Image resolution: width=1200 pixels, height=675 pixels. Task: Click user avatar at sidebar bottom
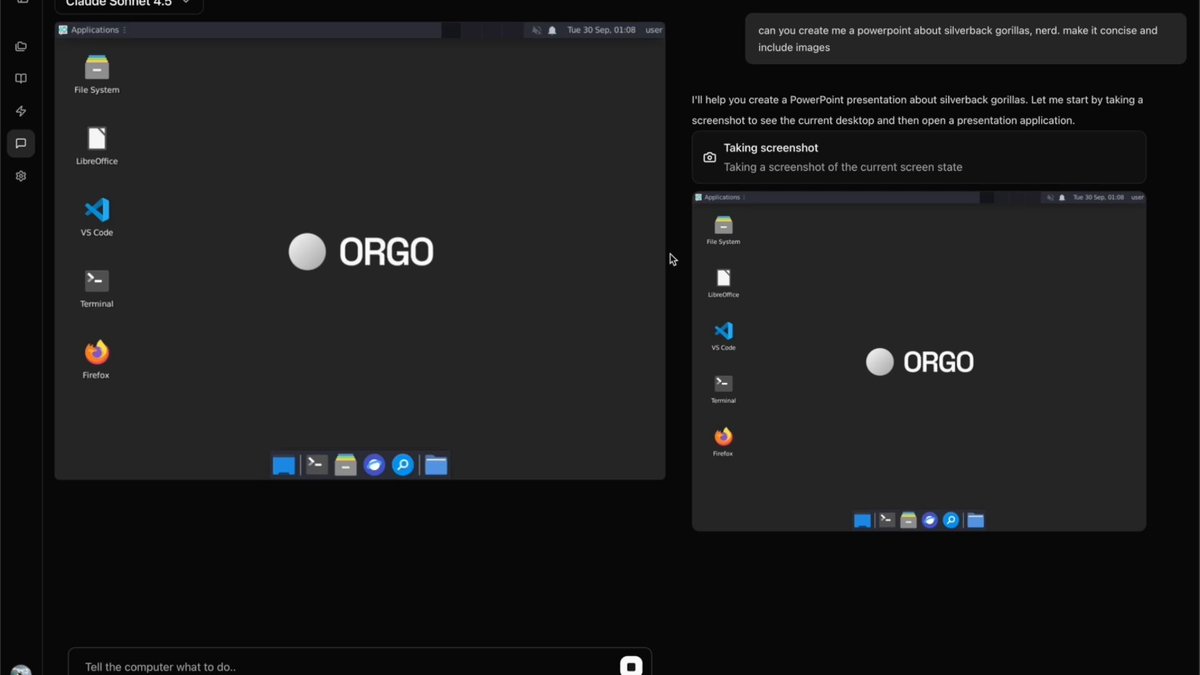coord(21,671)
